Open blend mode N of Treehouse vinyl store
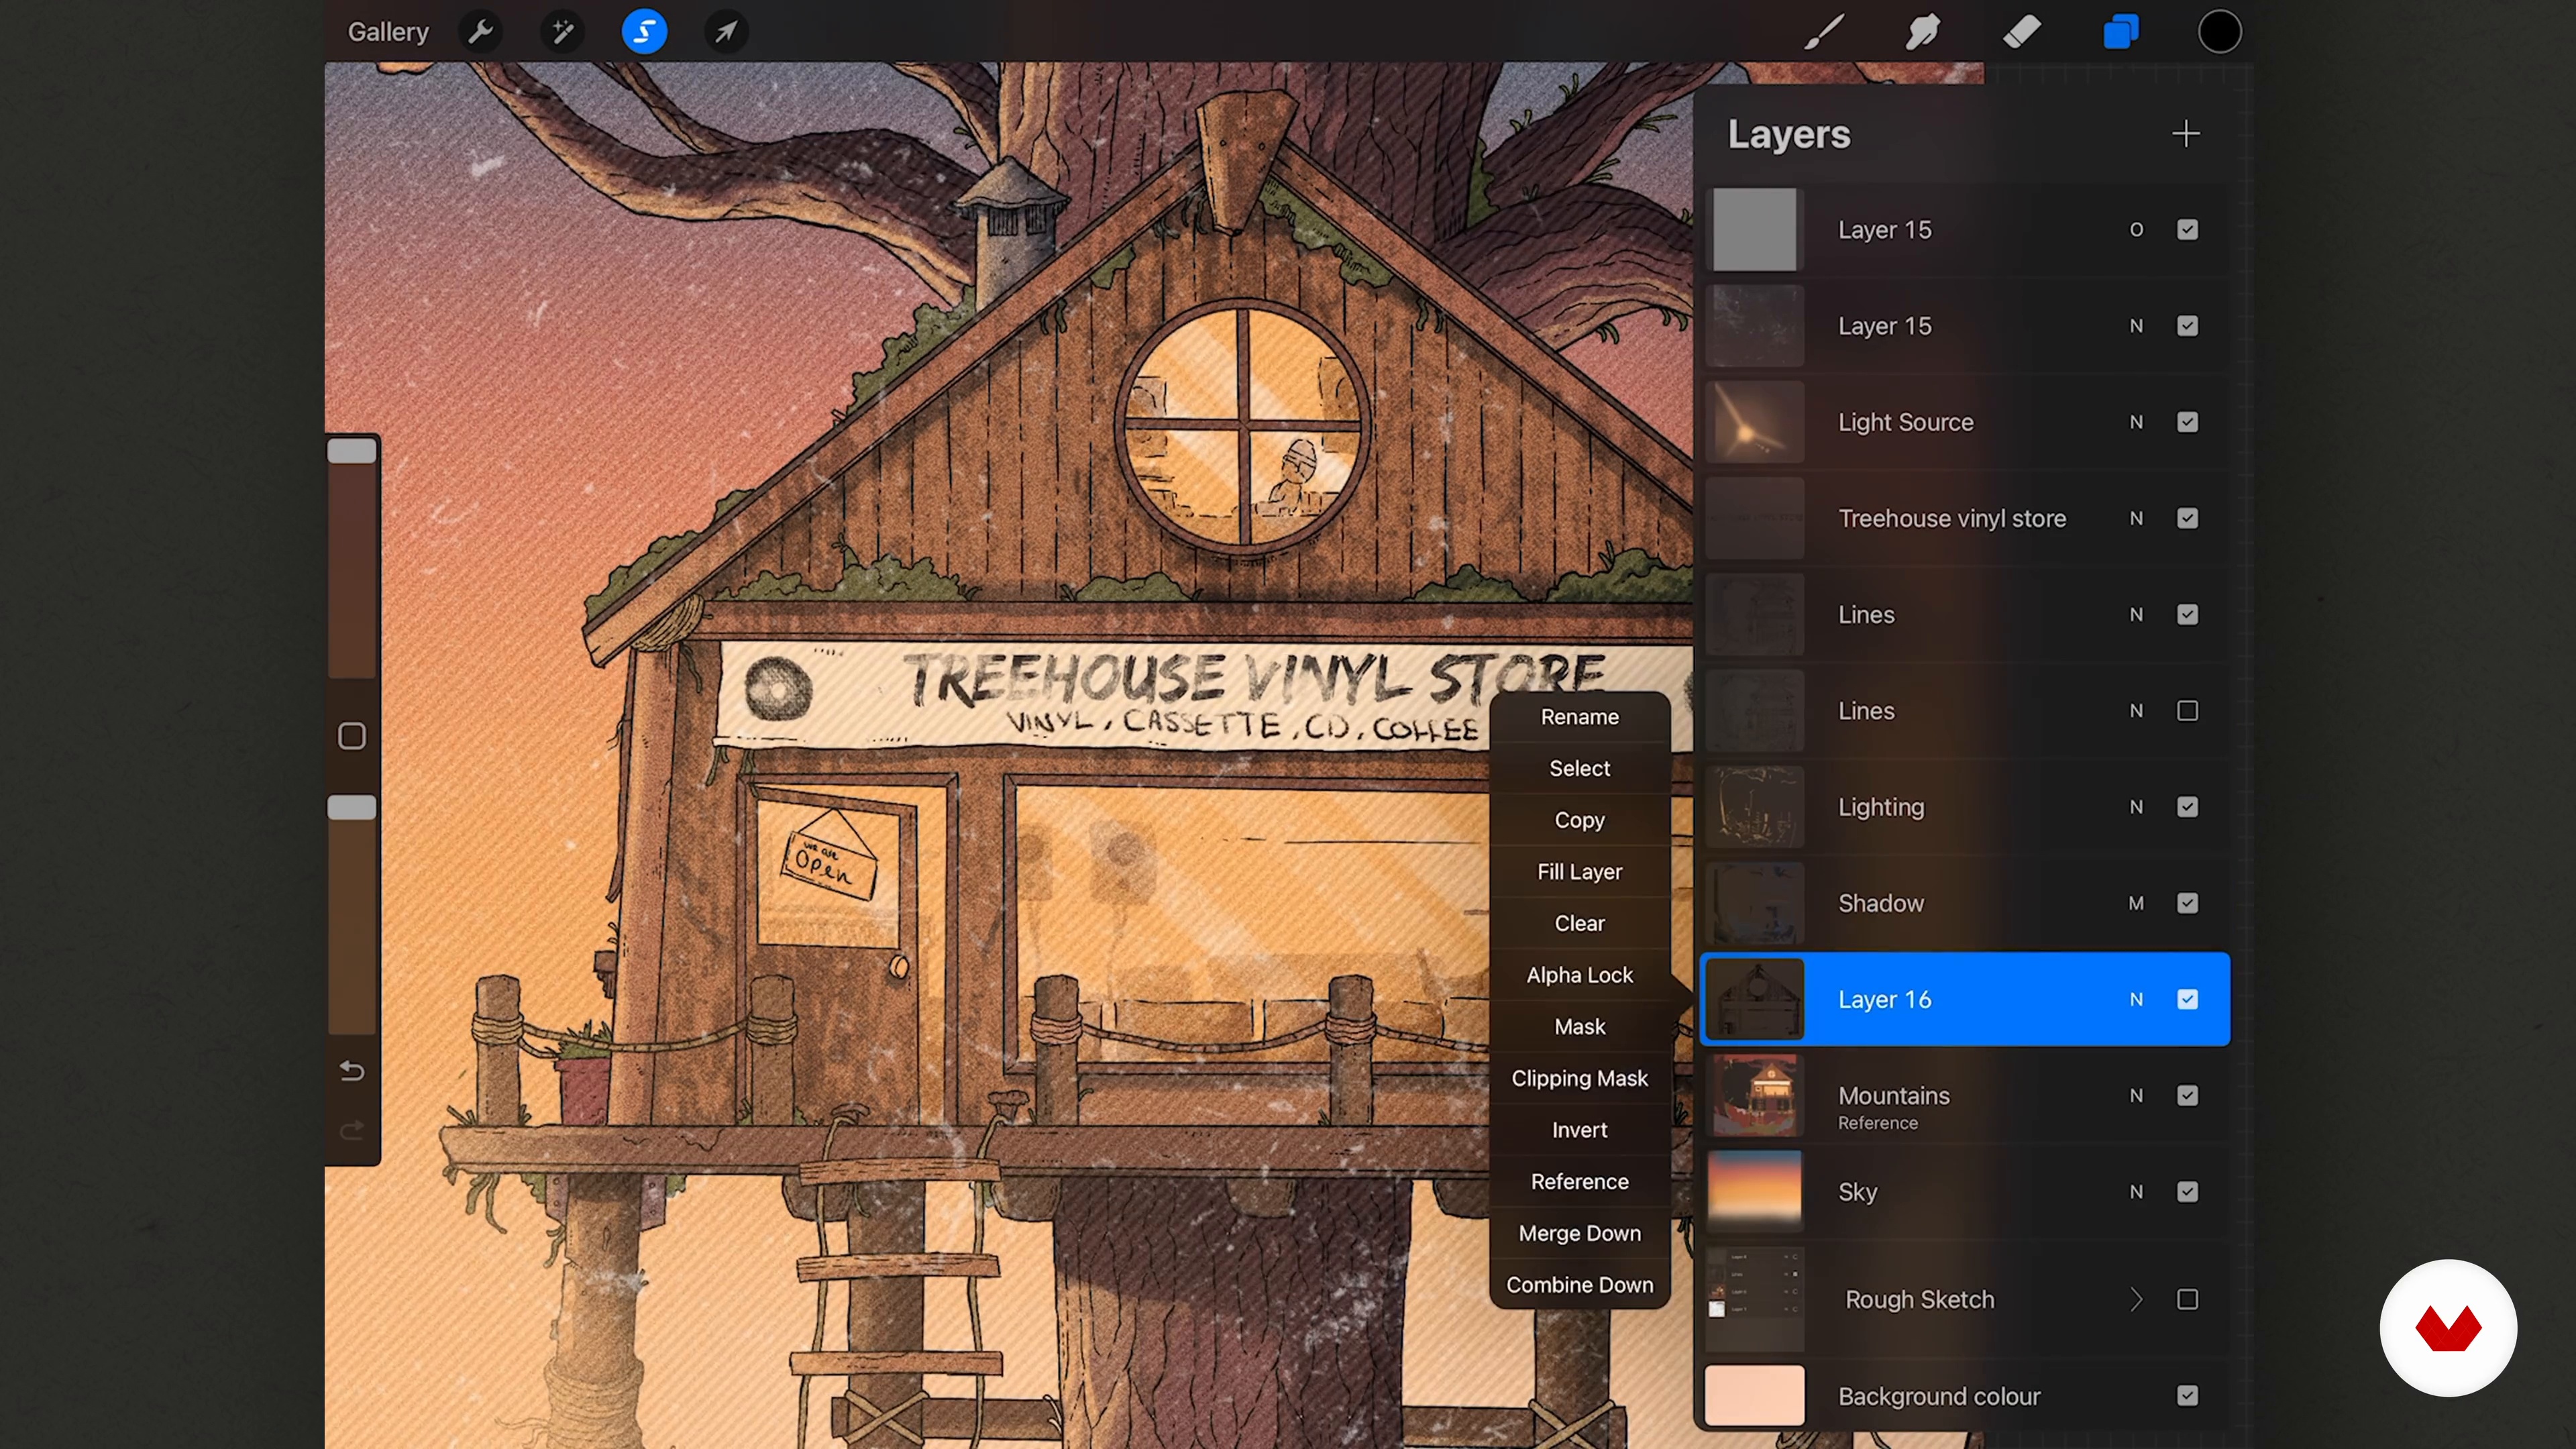This screenshot has height=1449, width=2576. (x=2136, y=518)
